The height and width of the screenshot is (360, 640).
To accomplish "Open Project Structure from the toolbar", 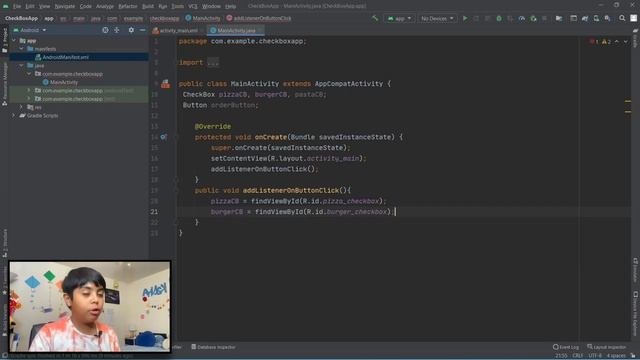I will coord(559,18).
